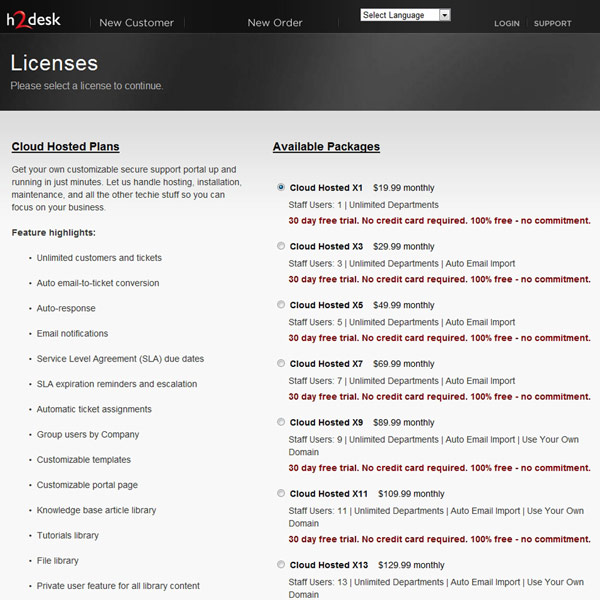600x600 pixels.
Task: Pick the Cloud Hosted X7 package
Action: [x=281, y=363]
